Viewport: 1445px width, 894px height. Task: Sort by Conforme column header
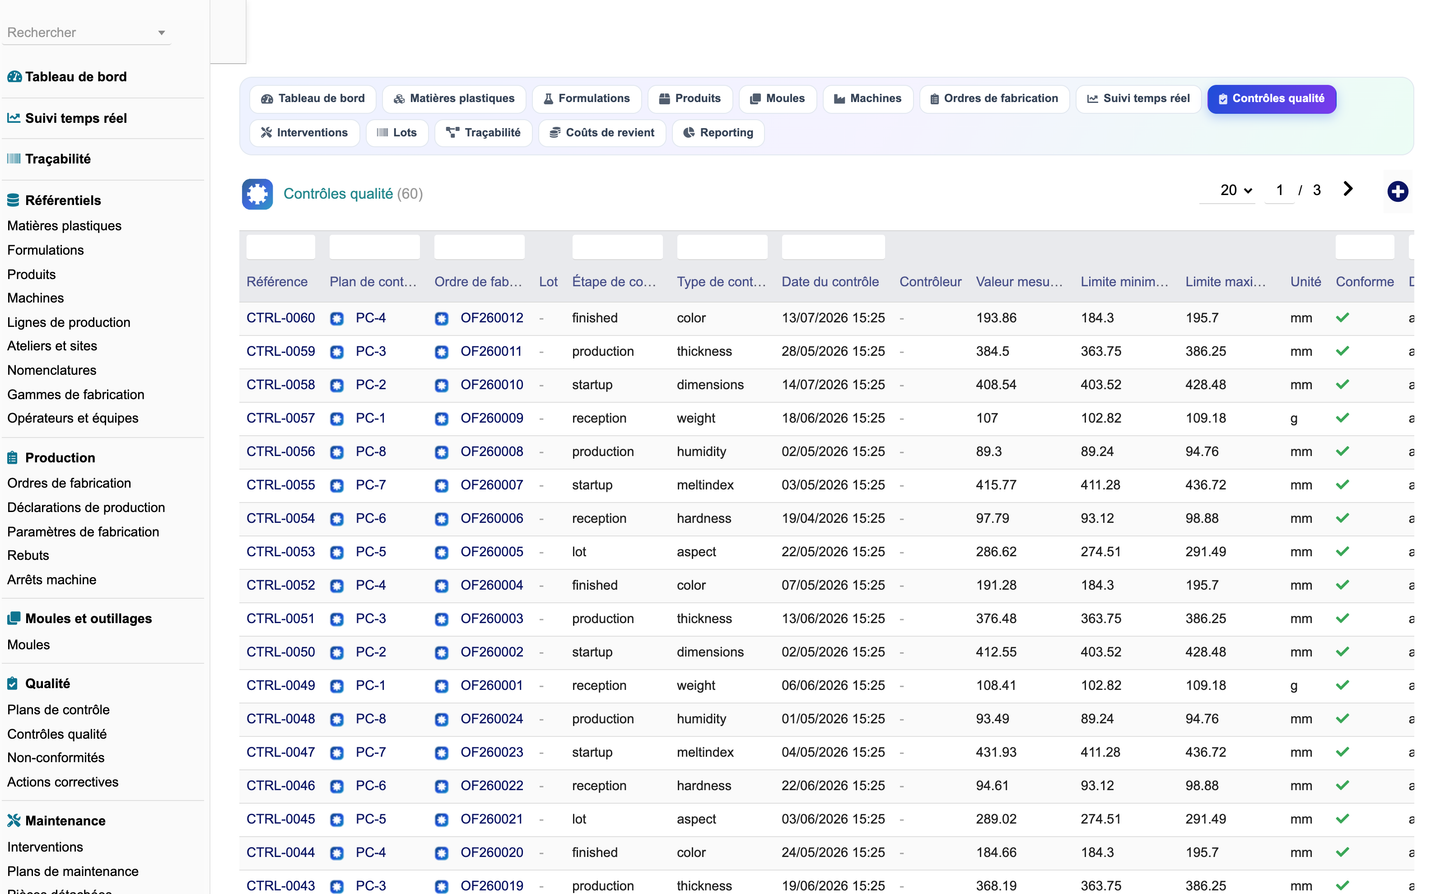(1365, 282)
